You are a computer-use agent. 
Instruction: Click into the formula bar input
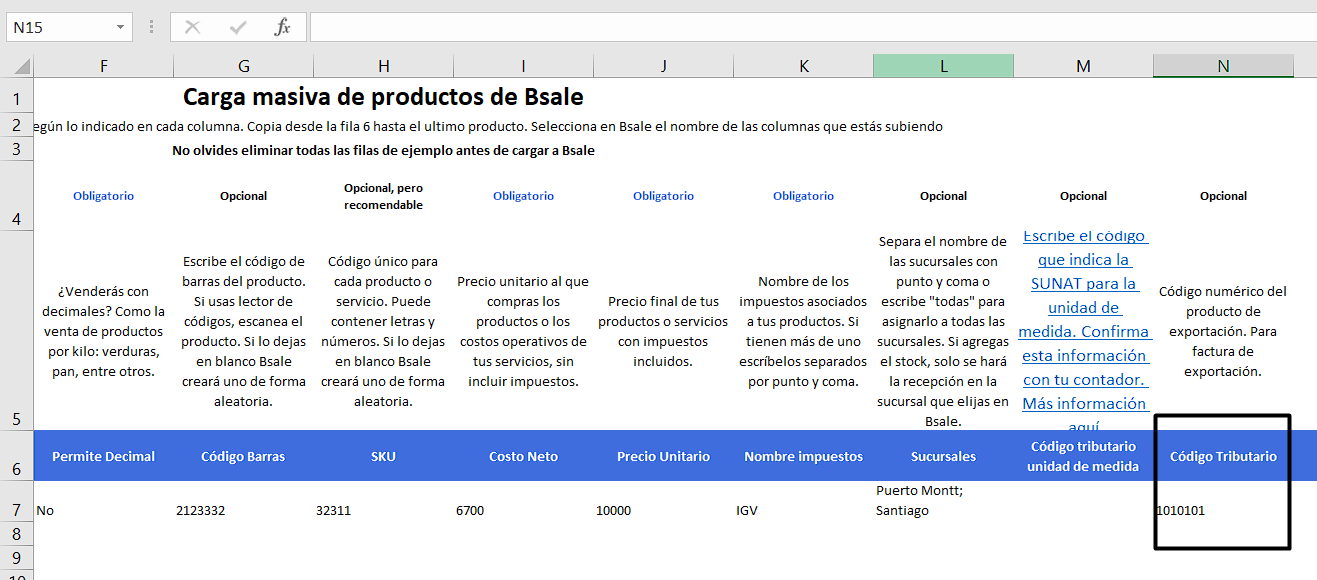pyautogui.click(x=813, y=27)
